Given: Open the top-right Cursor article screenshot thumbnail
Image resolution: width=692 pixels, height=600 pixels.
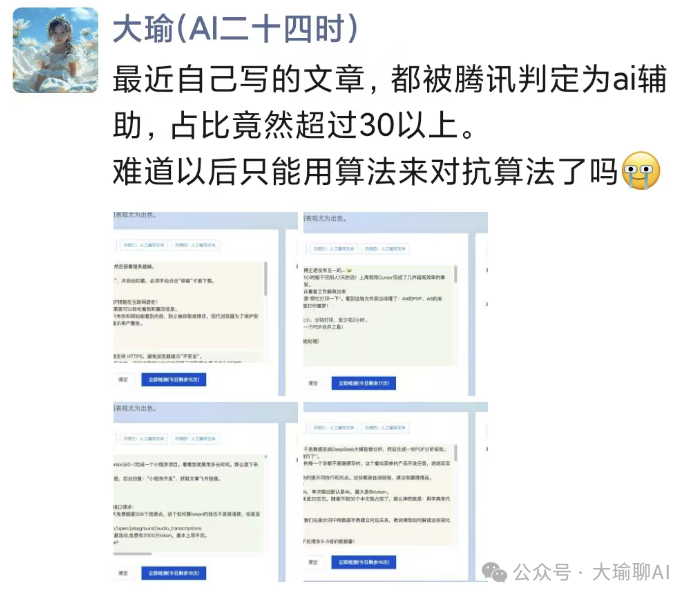Looking at the screenshot, I should click(x=395, y=304).
